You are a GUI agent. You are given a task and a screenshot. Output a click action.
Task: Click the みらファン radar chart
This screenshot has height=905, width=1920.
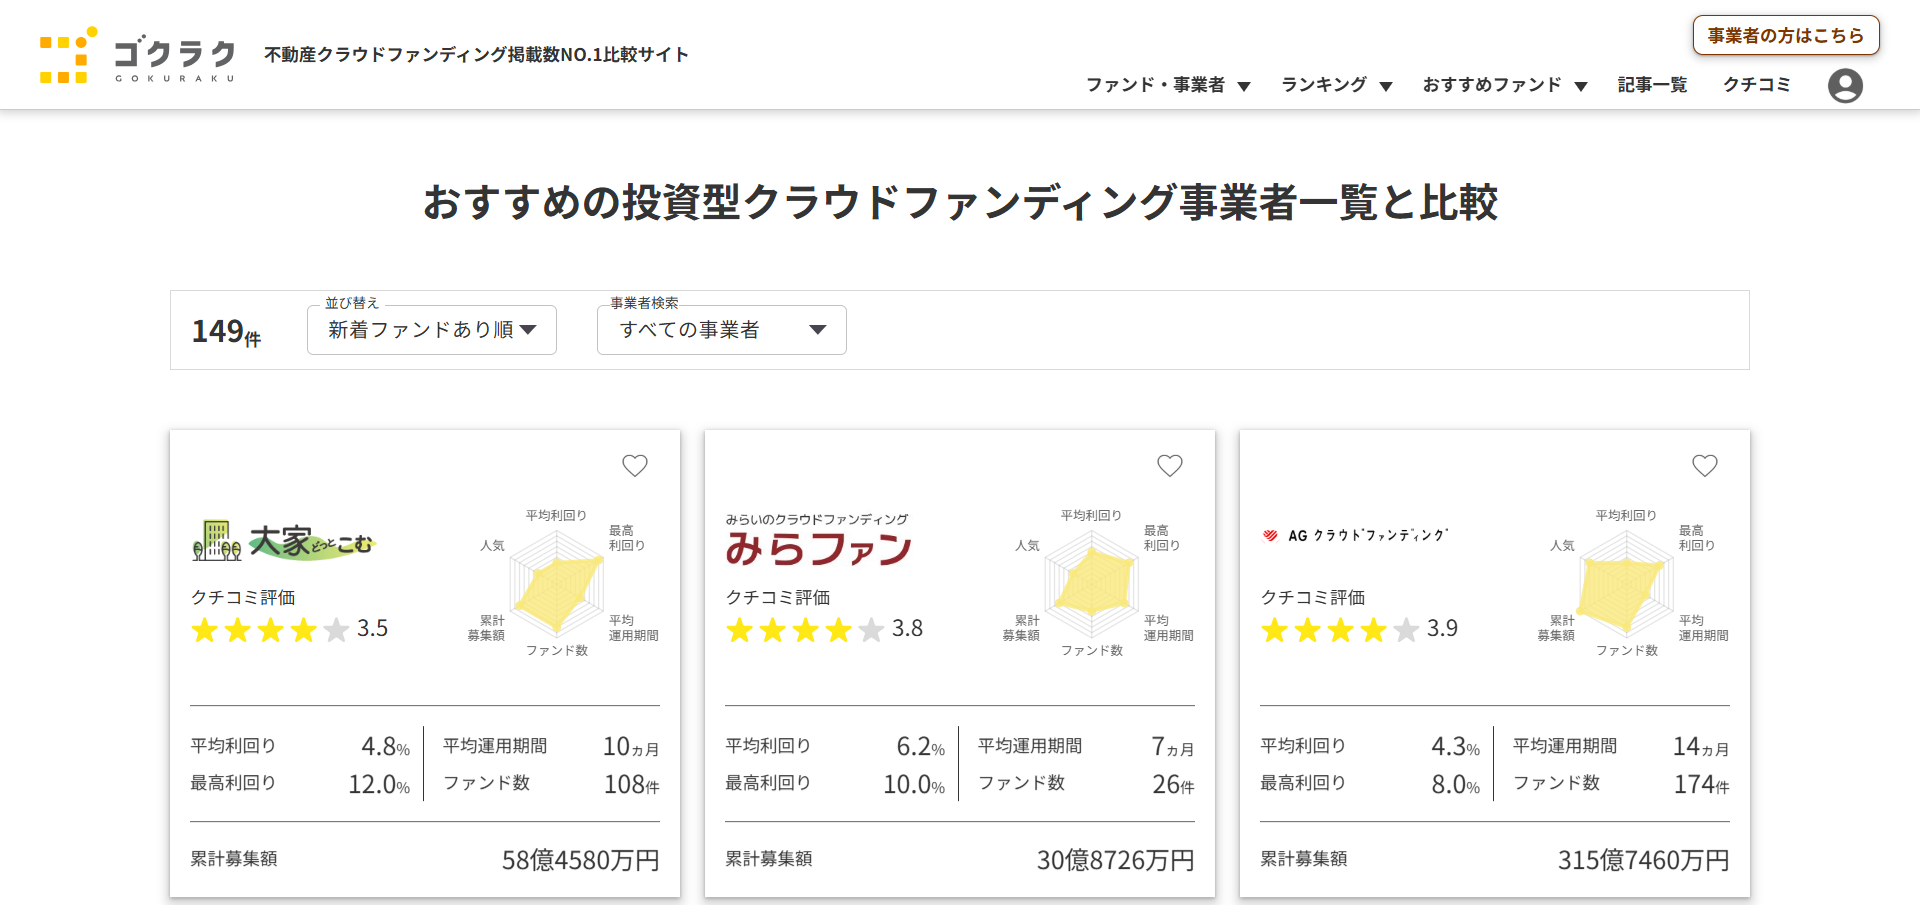1093,583
